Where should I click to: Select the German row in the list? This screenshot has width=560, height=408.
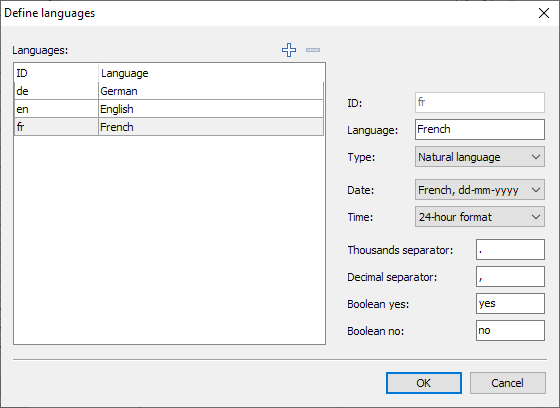coord(169,91)
